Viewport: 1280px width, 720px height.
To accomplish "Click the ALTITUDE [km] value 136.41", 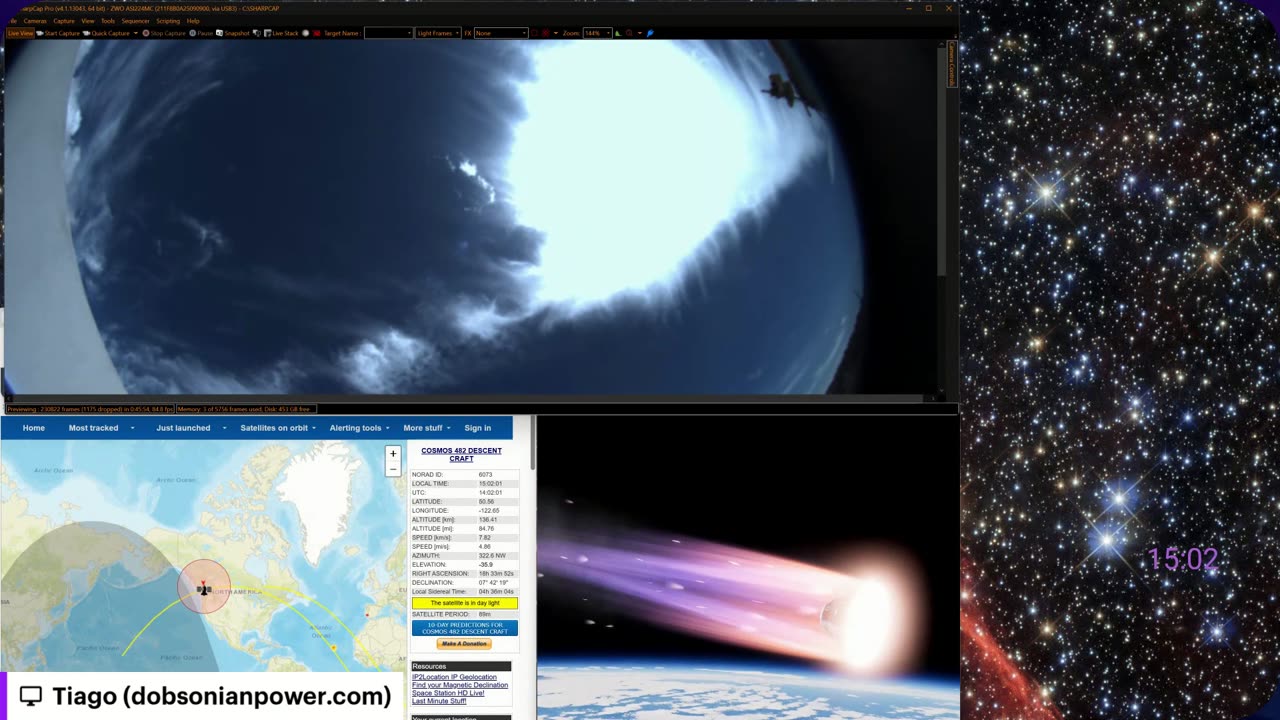I will tap(488, 520).
